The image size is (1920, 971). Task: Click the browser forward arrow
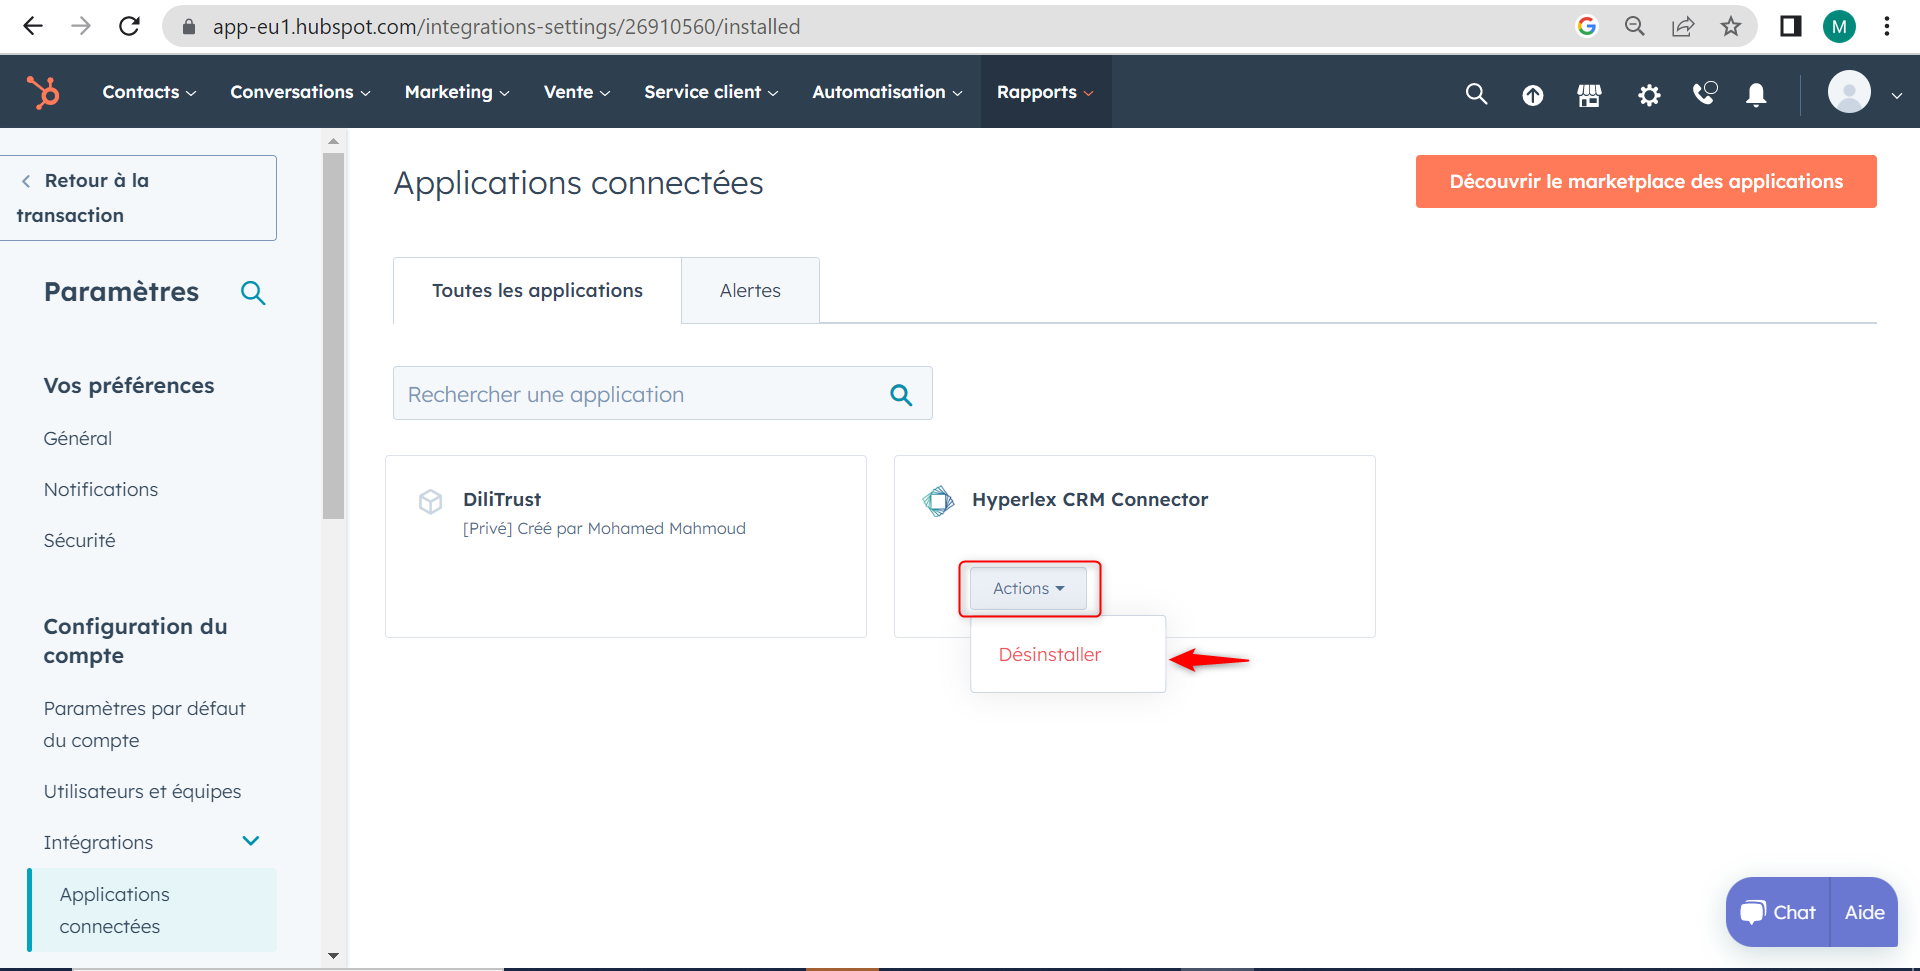point(81,26)
